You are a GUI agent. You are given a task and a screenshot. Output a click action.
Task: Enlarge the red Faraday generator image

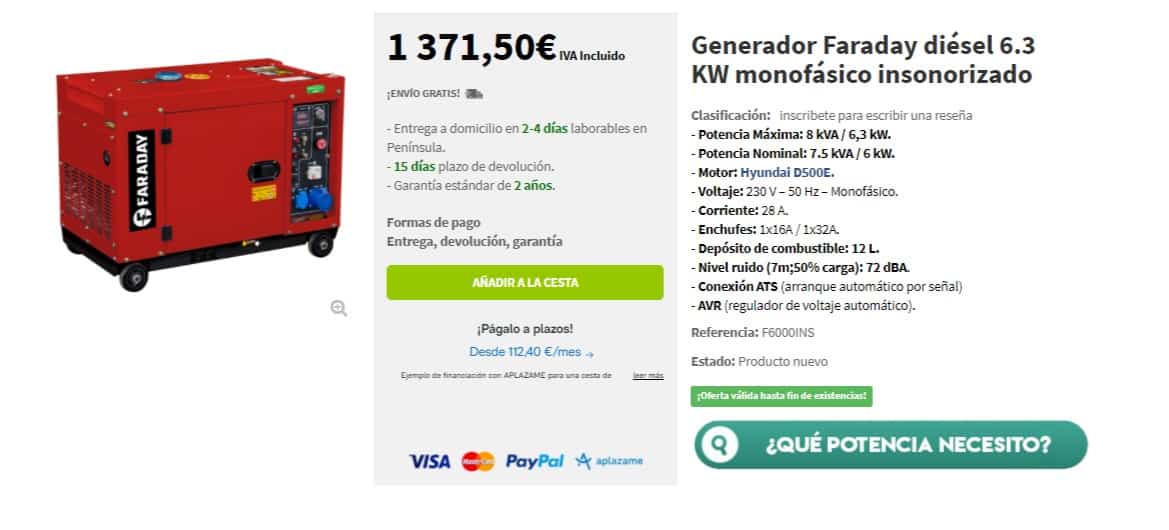(200, 173)
